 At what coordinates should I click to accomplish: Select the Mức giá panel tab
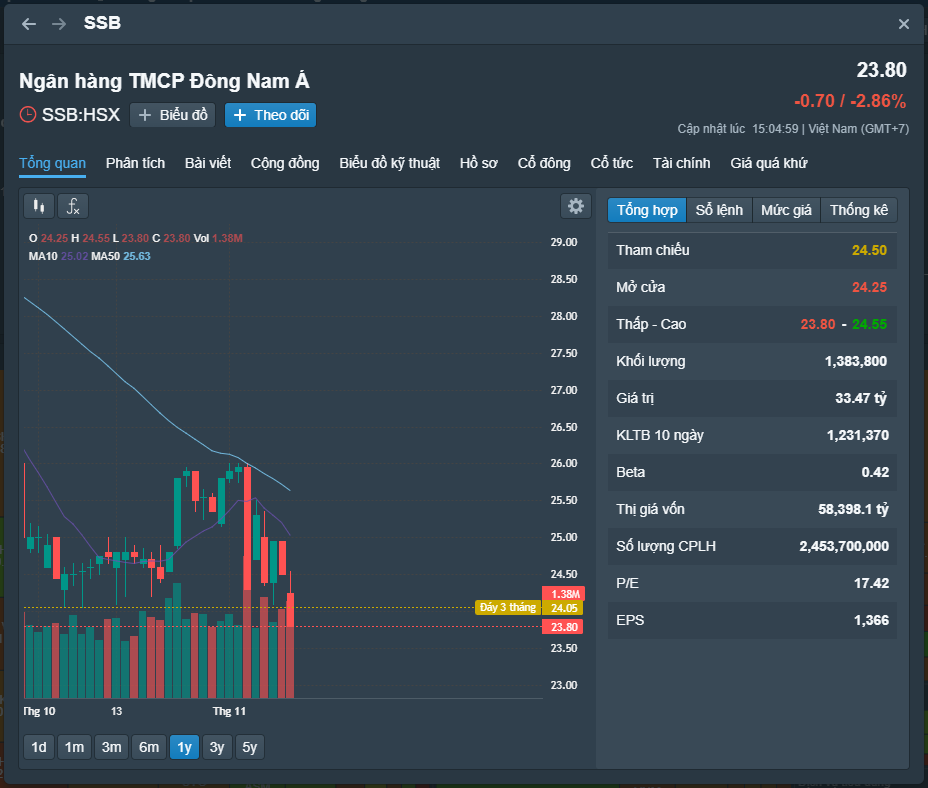tap(787, 210)
